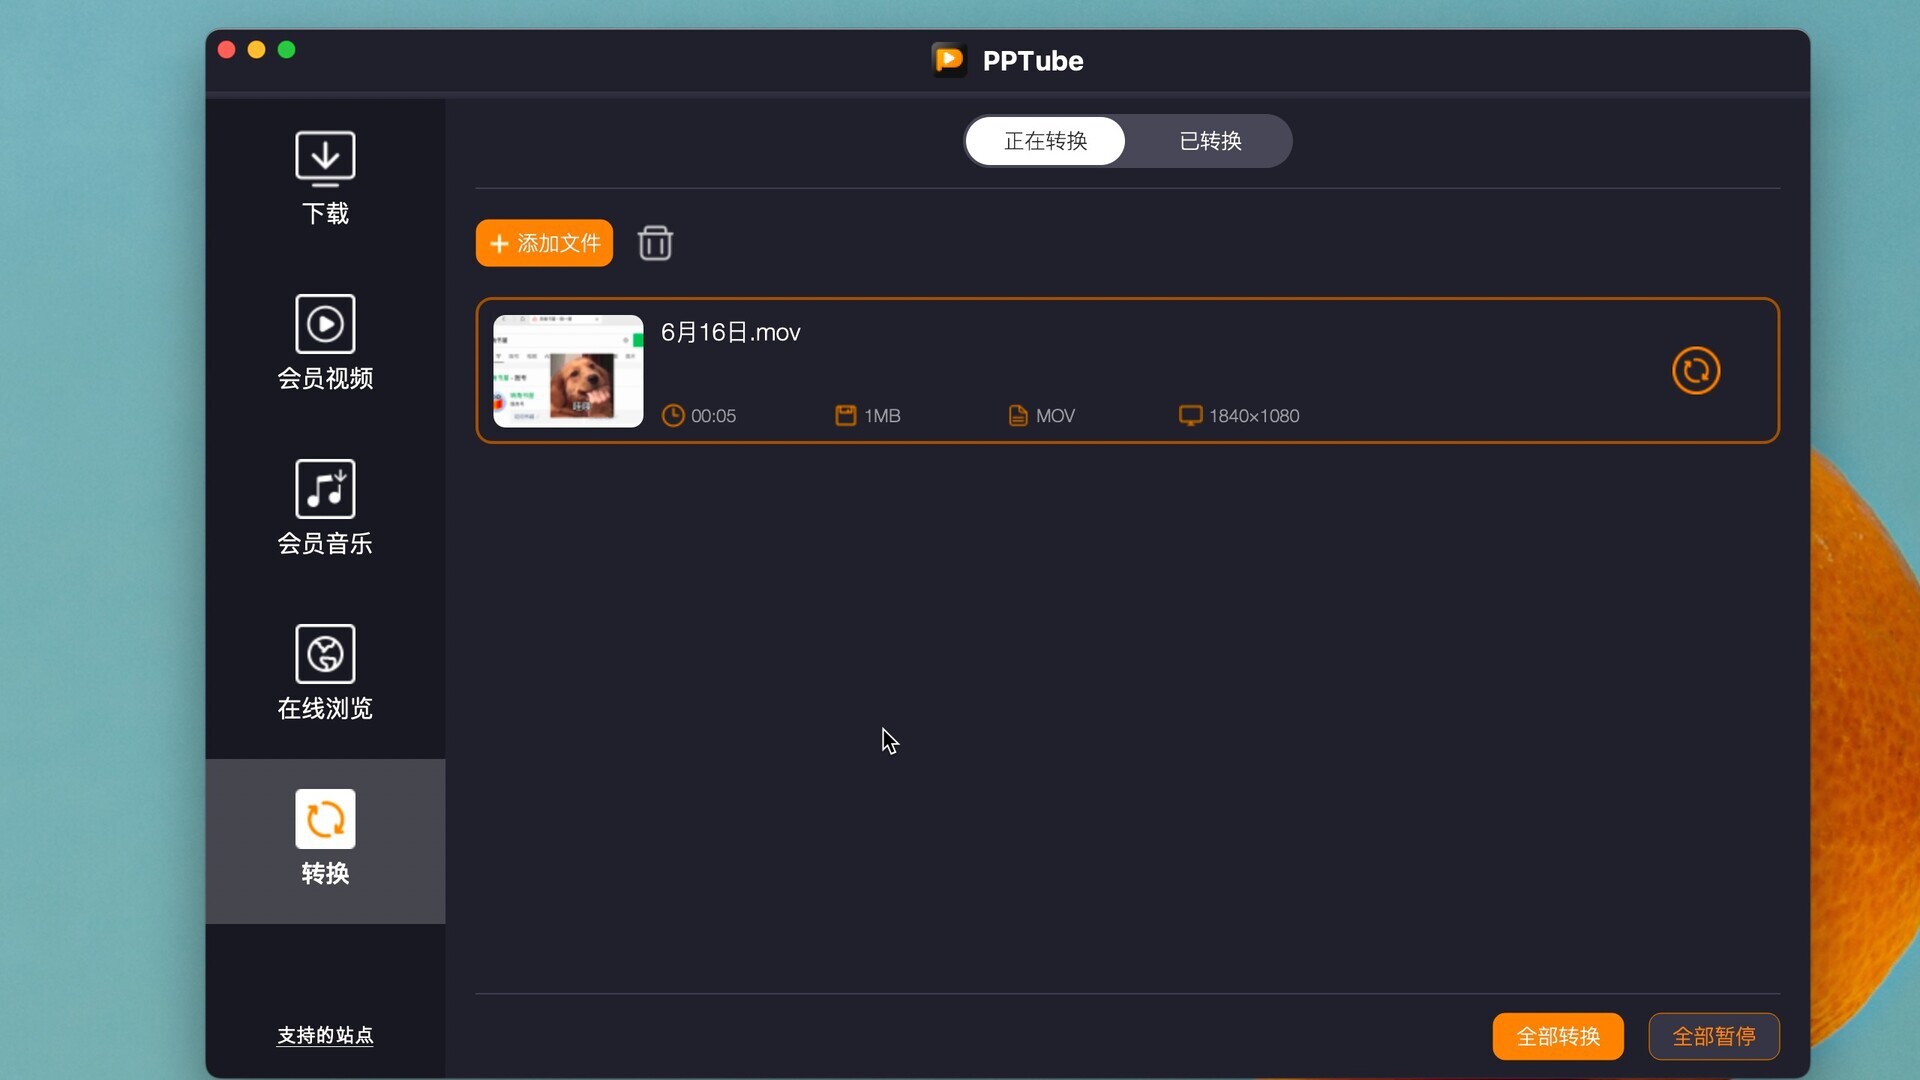Click the format icon beside MOV
The width and height of the screenshot is (1920, 1080).
click(1018, 416)
